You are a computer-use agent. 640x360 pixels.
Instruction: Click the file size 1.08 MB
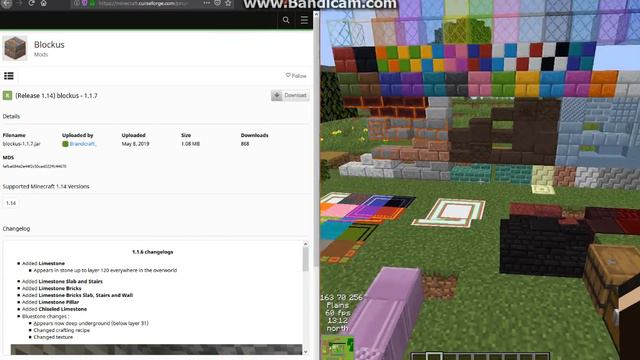coord(190,144)
